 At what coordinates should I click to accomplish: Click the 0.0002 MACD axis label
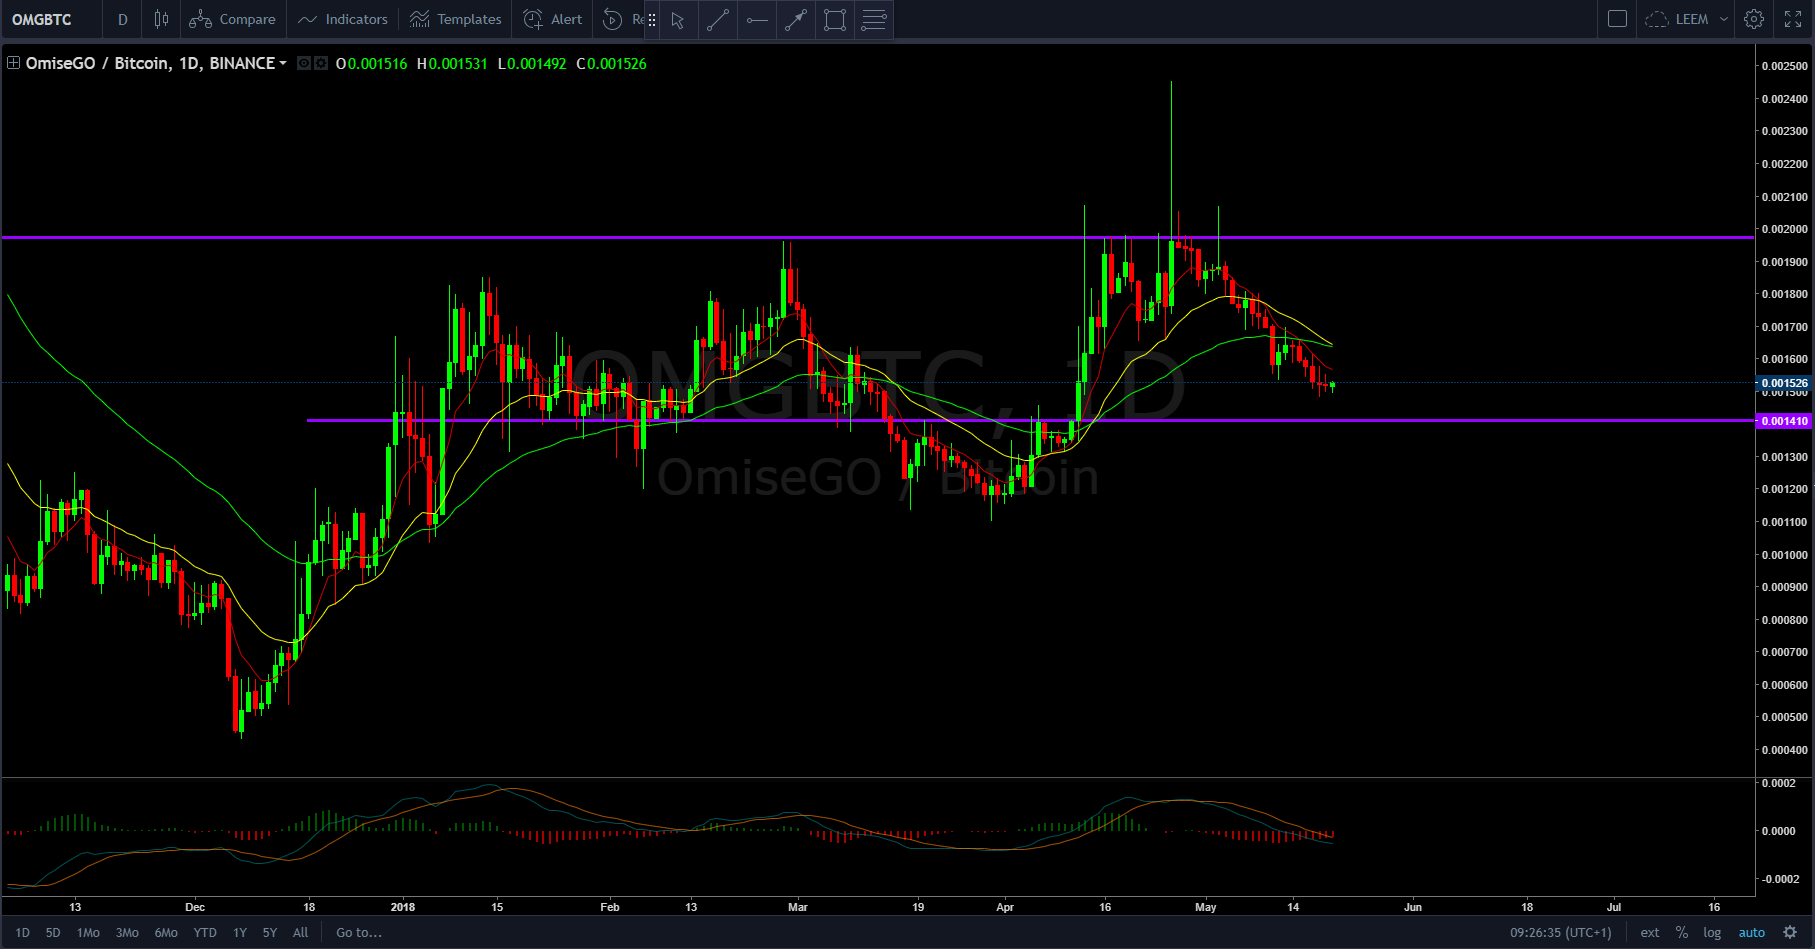(x=1778, y=783)
